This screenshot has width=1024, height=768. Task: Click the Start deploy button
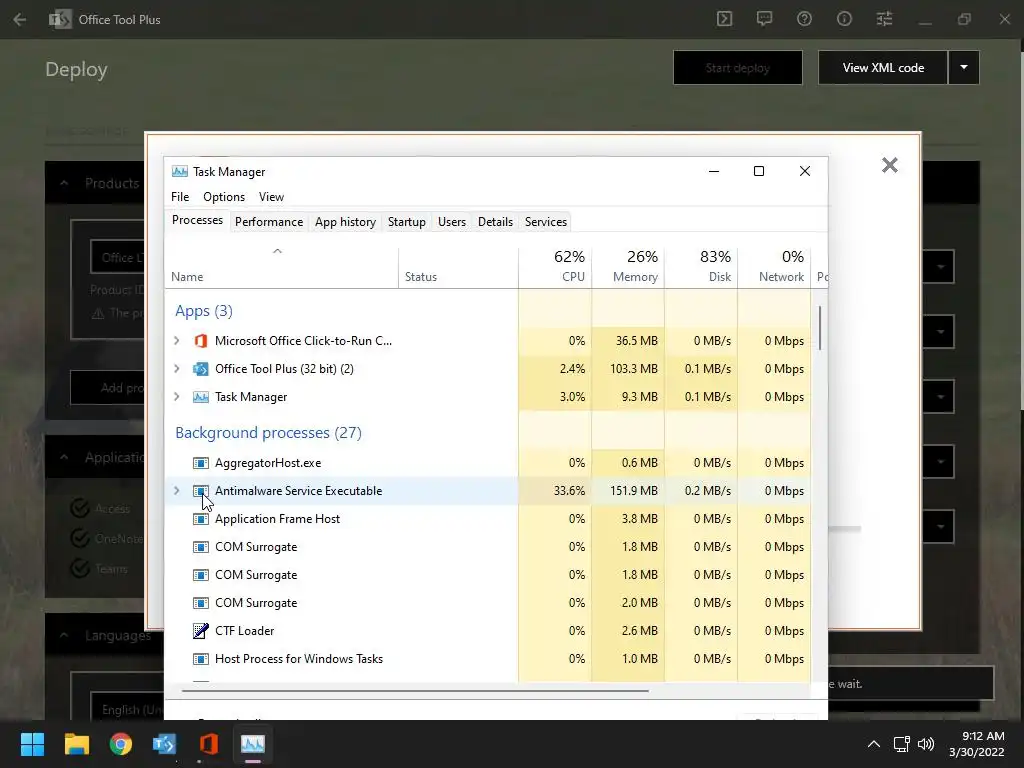pyautogui.click(x=738, y=68)
